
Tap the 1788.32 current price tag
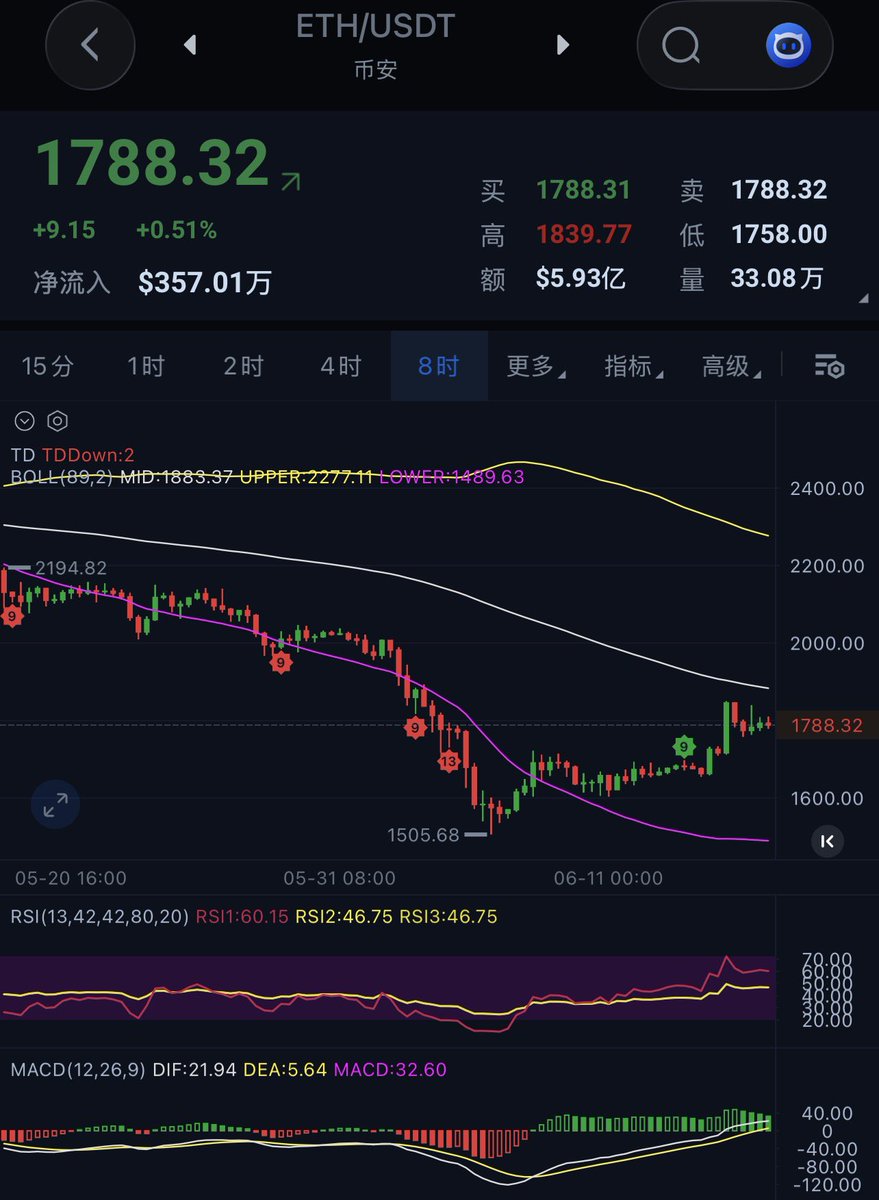[828, 725]
